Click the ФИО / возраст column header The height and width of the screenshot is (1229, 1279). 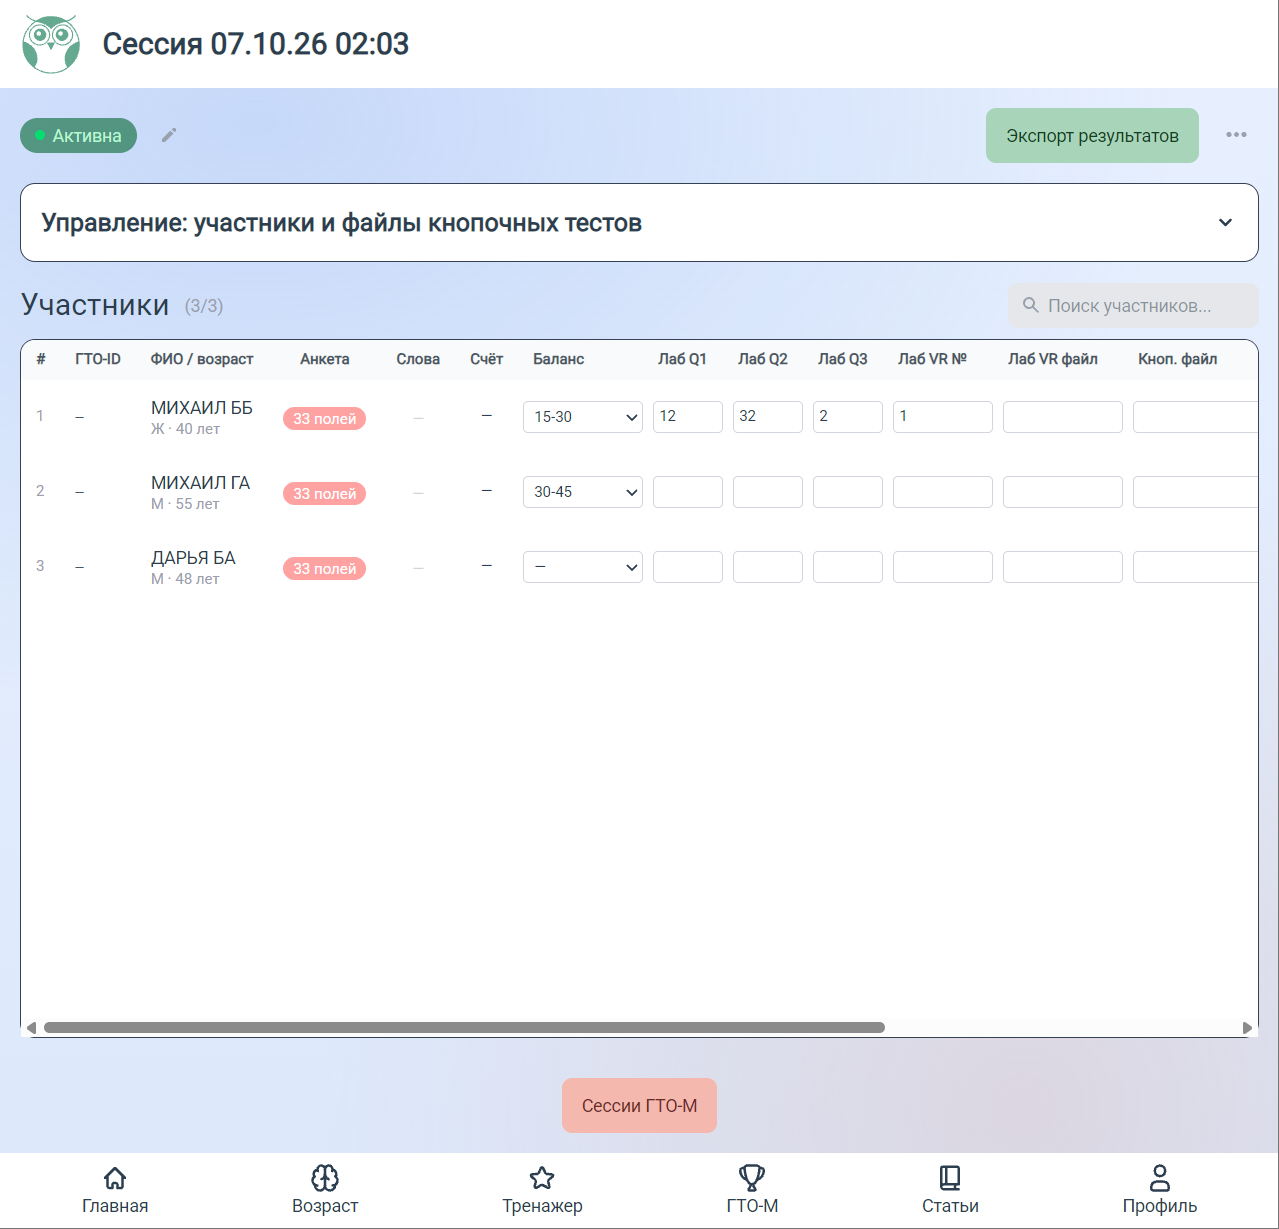(202, 359)
